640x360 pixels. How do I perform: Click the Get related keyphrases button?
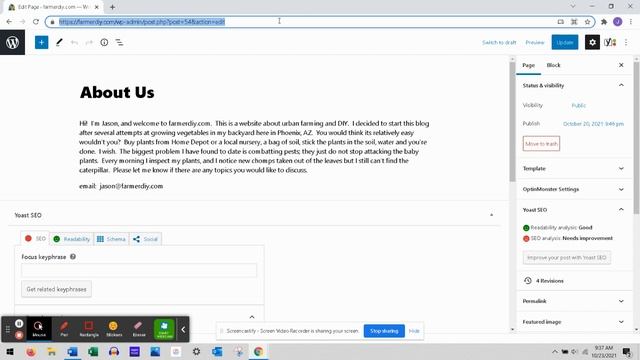click(x=56, y=289)
